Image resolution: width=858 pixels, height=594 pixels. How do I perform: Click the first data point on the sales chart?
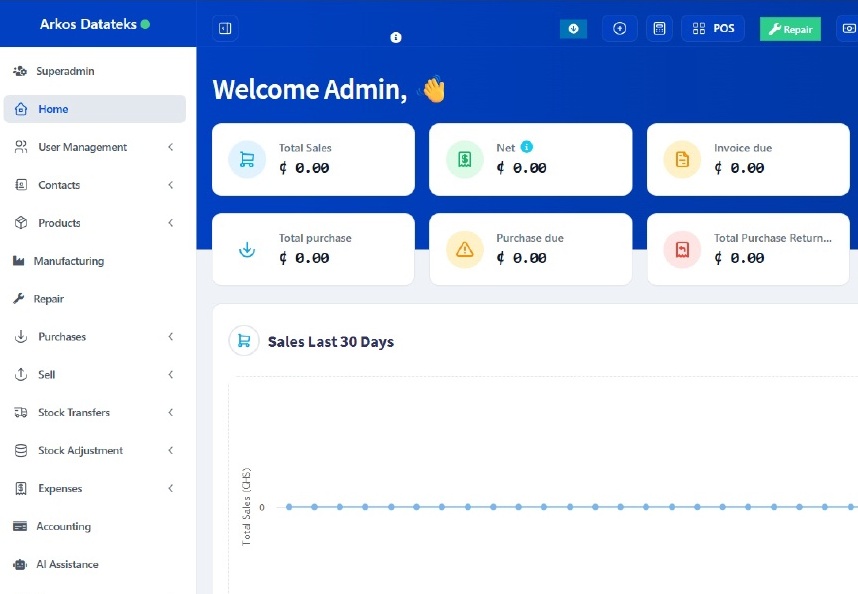(289, 507)
